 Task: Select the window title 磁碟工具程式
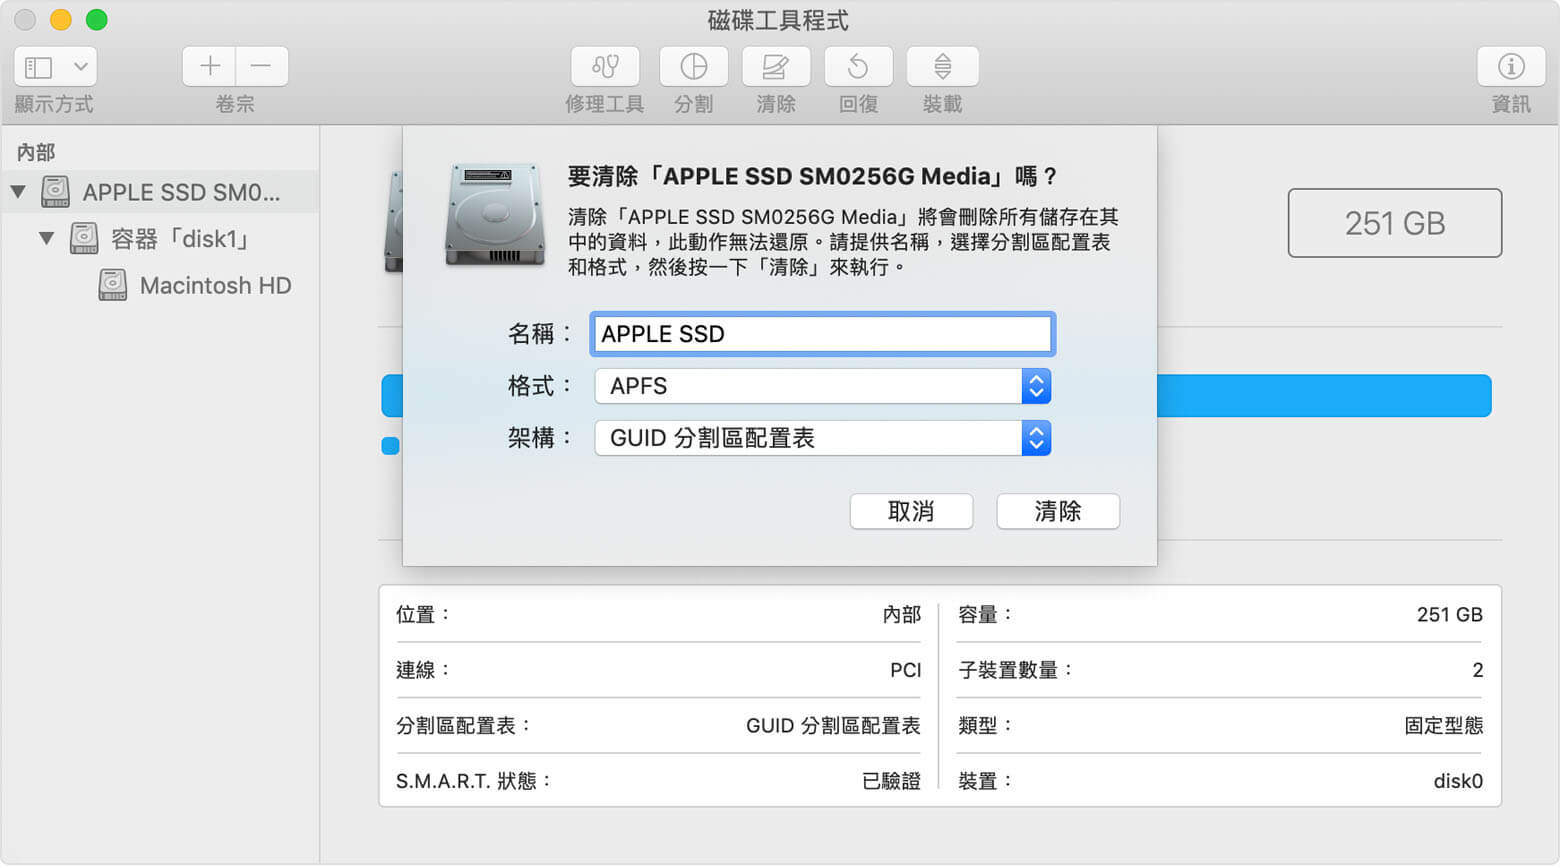click(x=778, y=20)
